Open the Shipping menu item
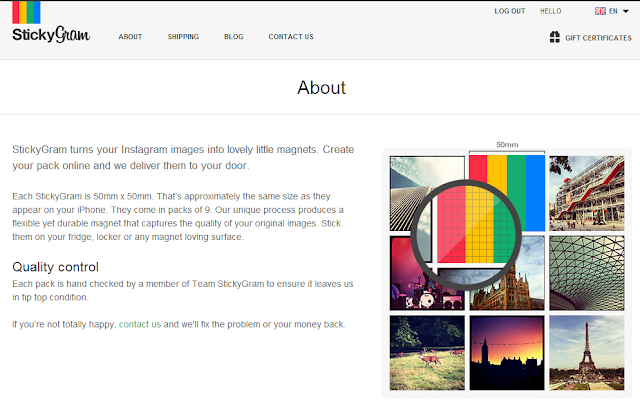Viewport: 640px width, 404px height. click(183, 37)
